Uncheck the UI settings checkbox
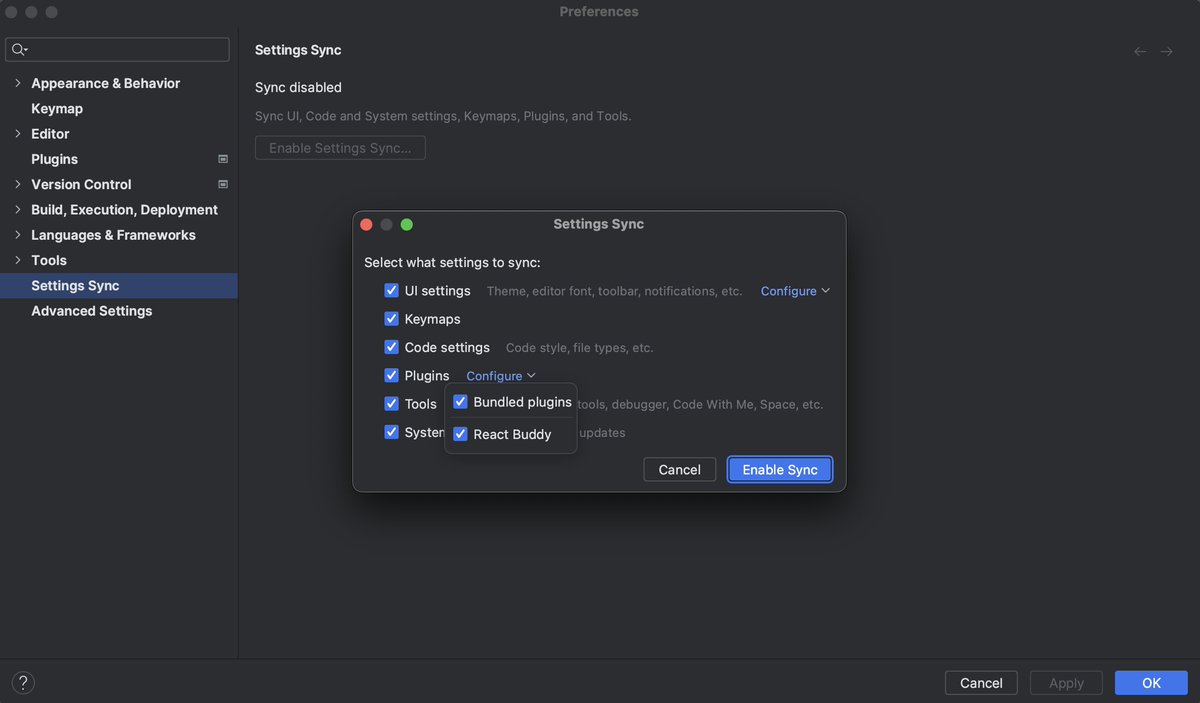 [x=392, y=290]
